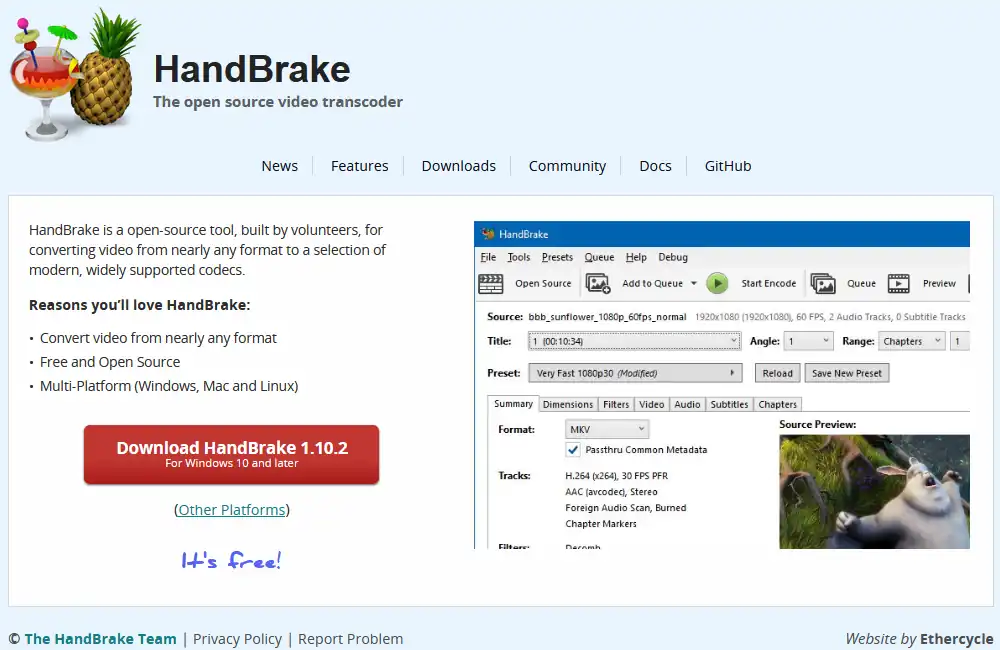This screenshot has height=650, width=1000.
Task: Open the Range dropdown set to Chapters
Action: tap(911, 341)
